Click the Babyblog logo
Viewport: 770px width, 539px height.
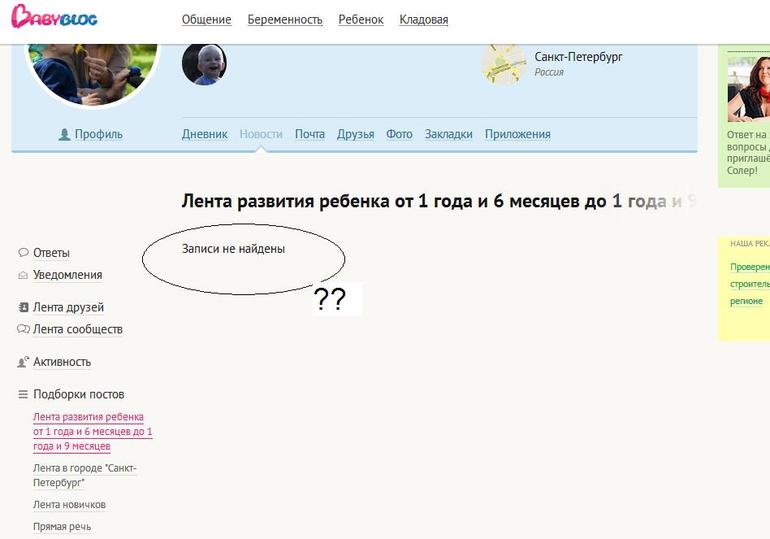(x=54, y=17)
